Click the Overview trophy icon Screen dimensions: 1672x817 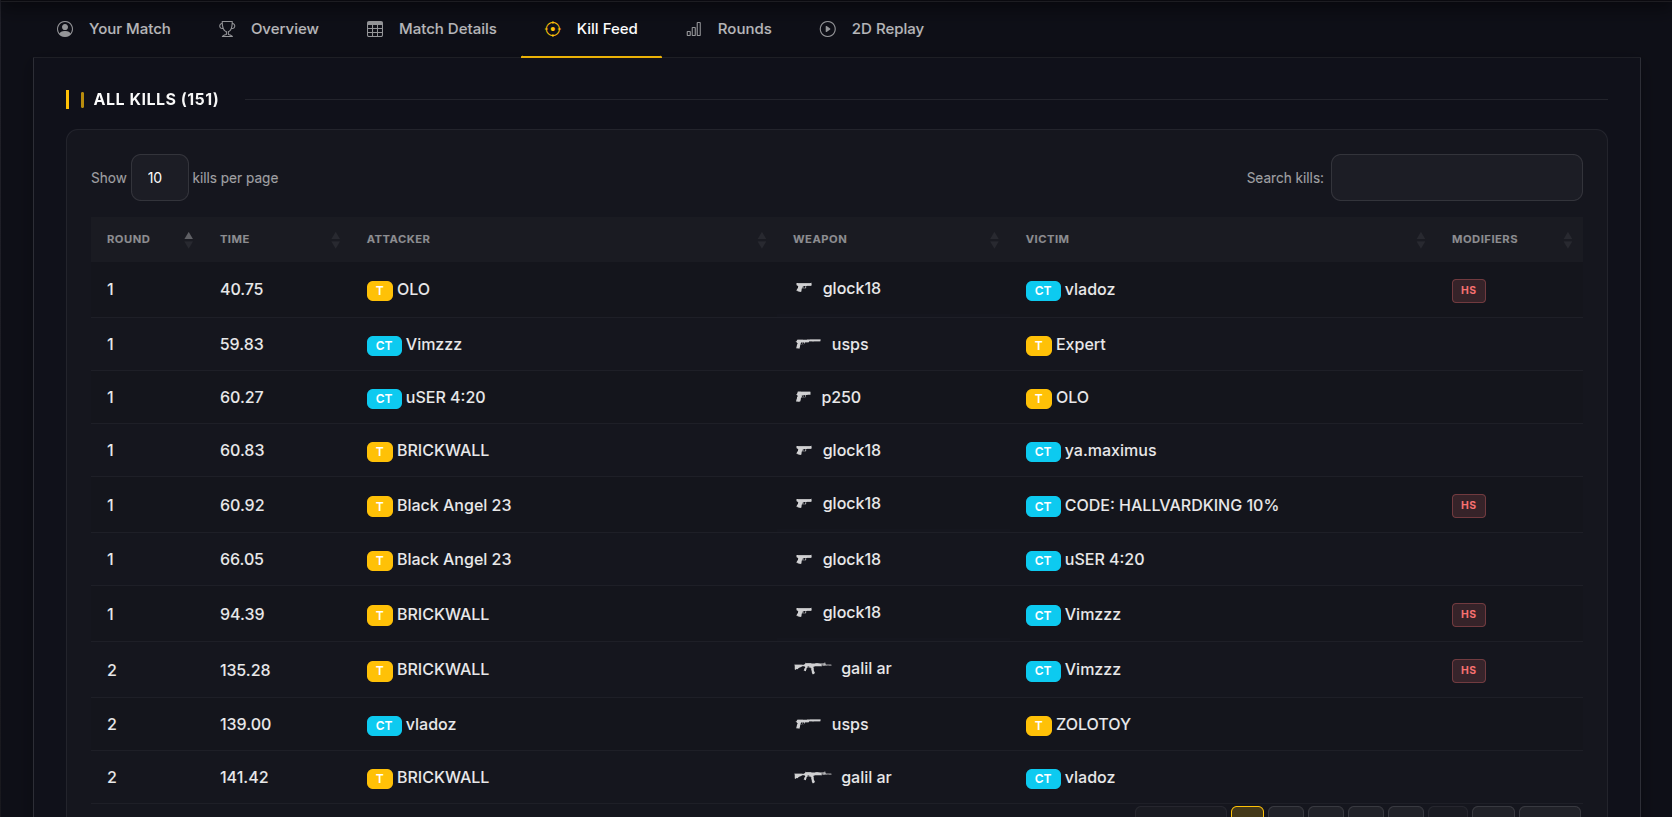[227, 29]
